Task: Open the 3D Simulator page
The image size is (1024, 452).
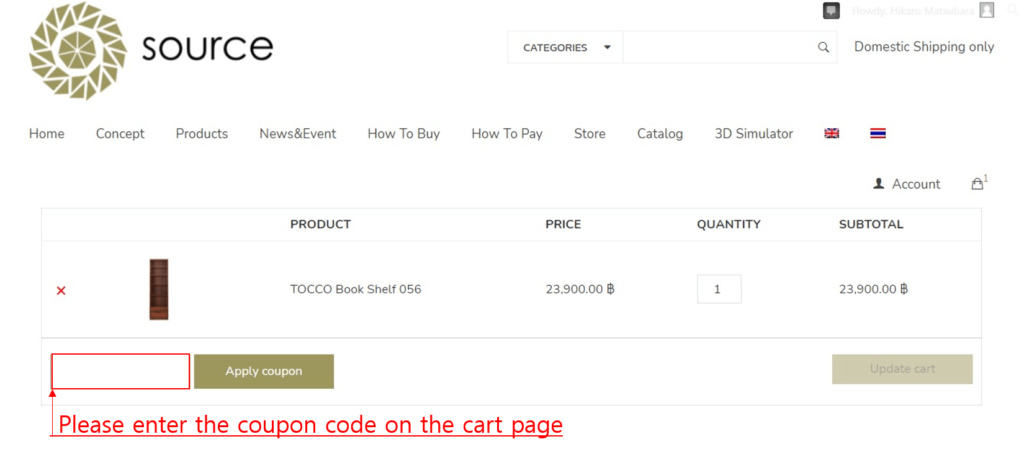Action: click(753, 133)
